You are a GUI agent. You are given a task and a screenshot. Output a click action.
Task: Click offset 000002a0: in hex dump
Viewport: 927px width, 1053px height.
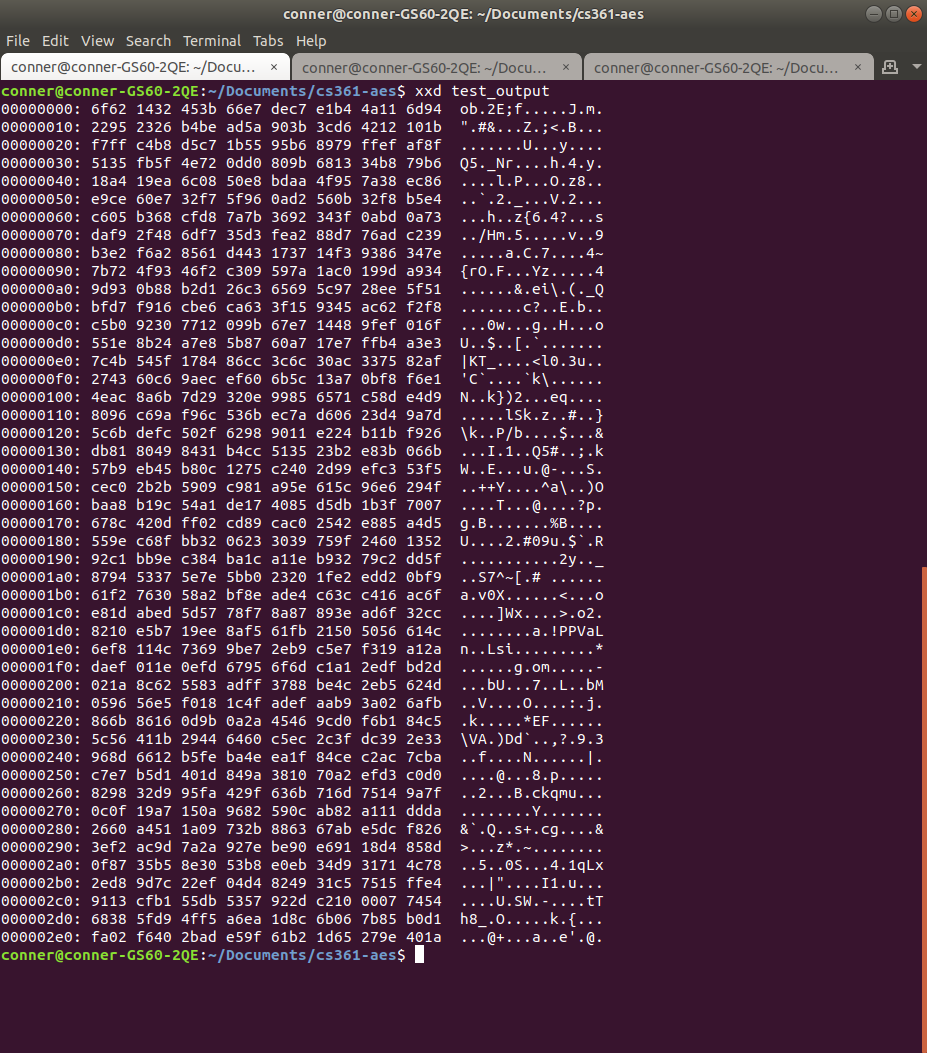[41, 866]
